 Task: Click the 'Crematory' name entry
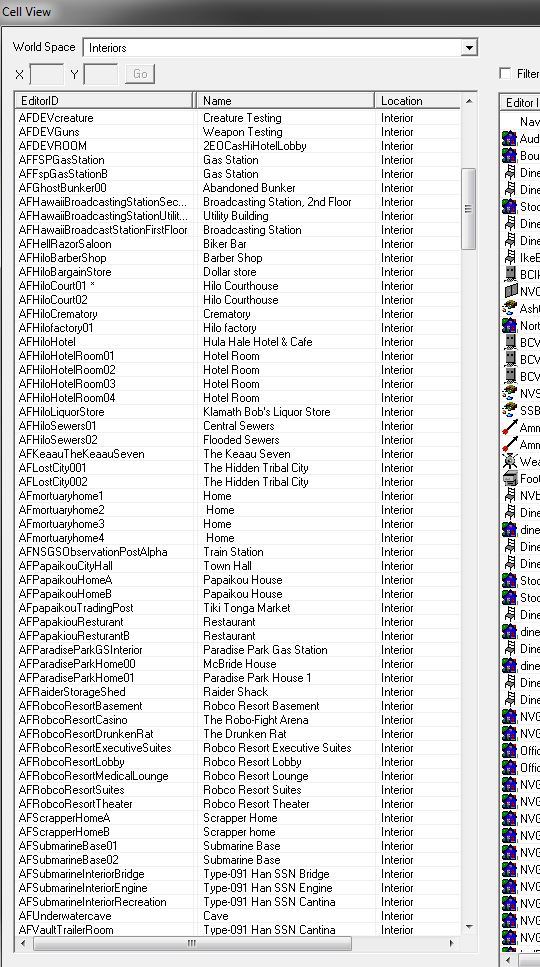tap(227, 314)
